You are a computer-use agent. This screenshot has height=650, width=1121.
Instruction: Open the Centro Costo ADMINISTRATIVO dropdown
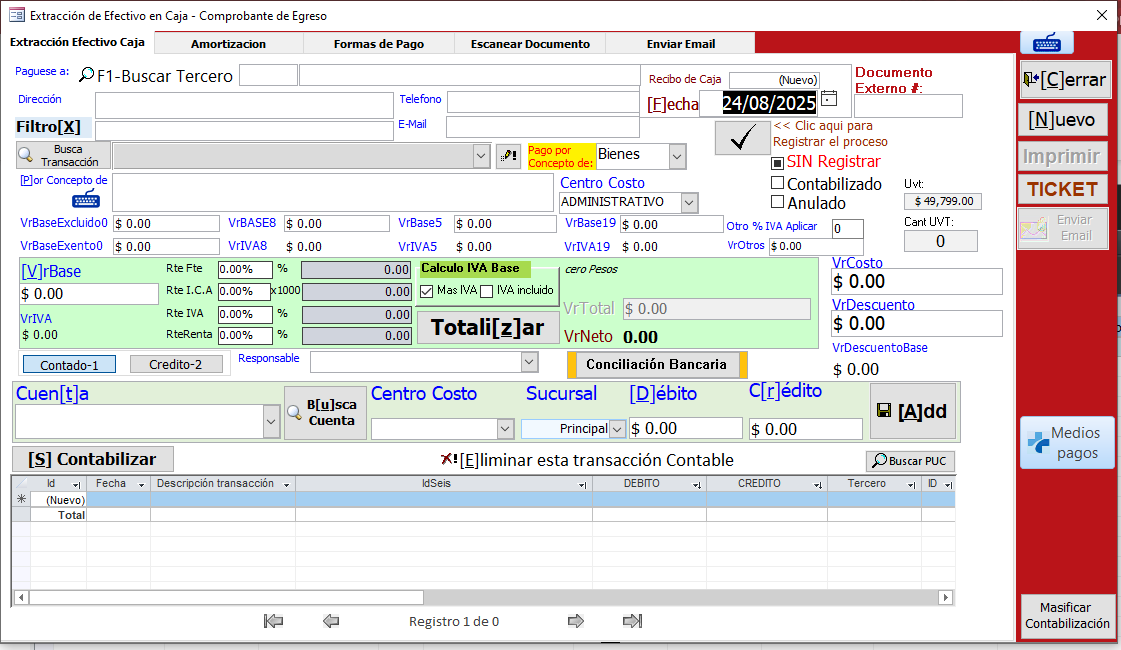click(689, 202)
